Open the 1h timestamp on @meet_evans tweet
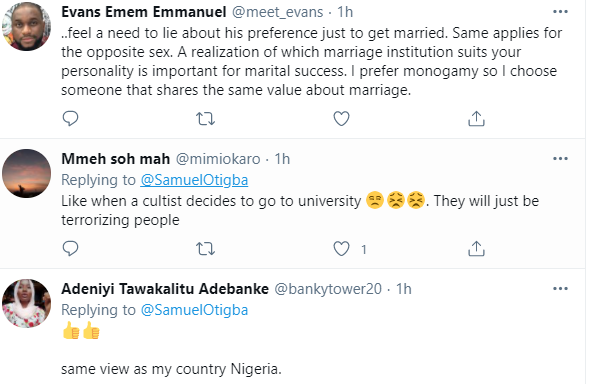Screen dimensions: 591x384 [x=344, y=12]
